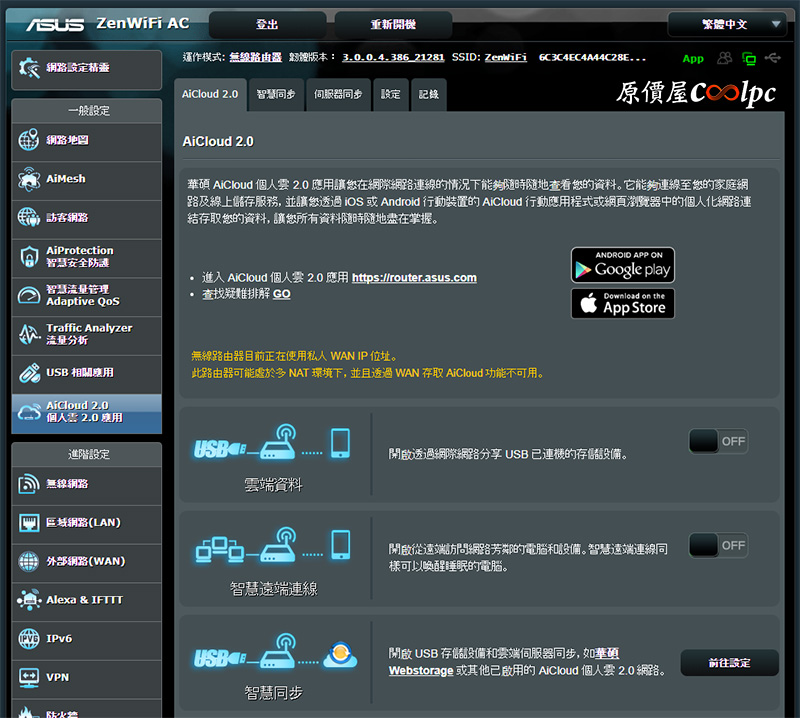Click the 前往設定 button
800x718 pixels.
coord(730,663)
